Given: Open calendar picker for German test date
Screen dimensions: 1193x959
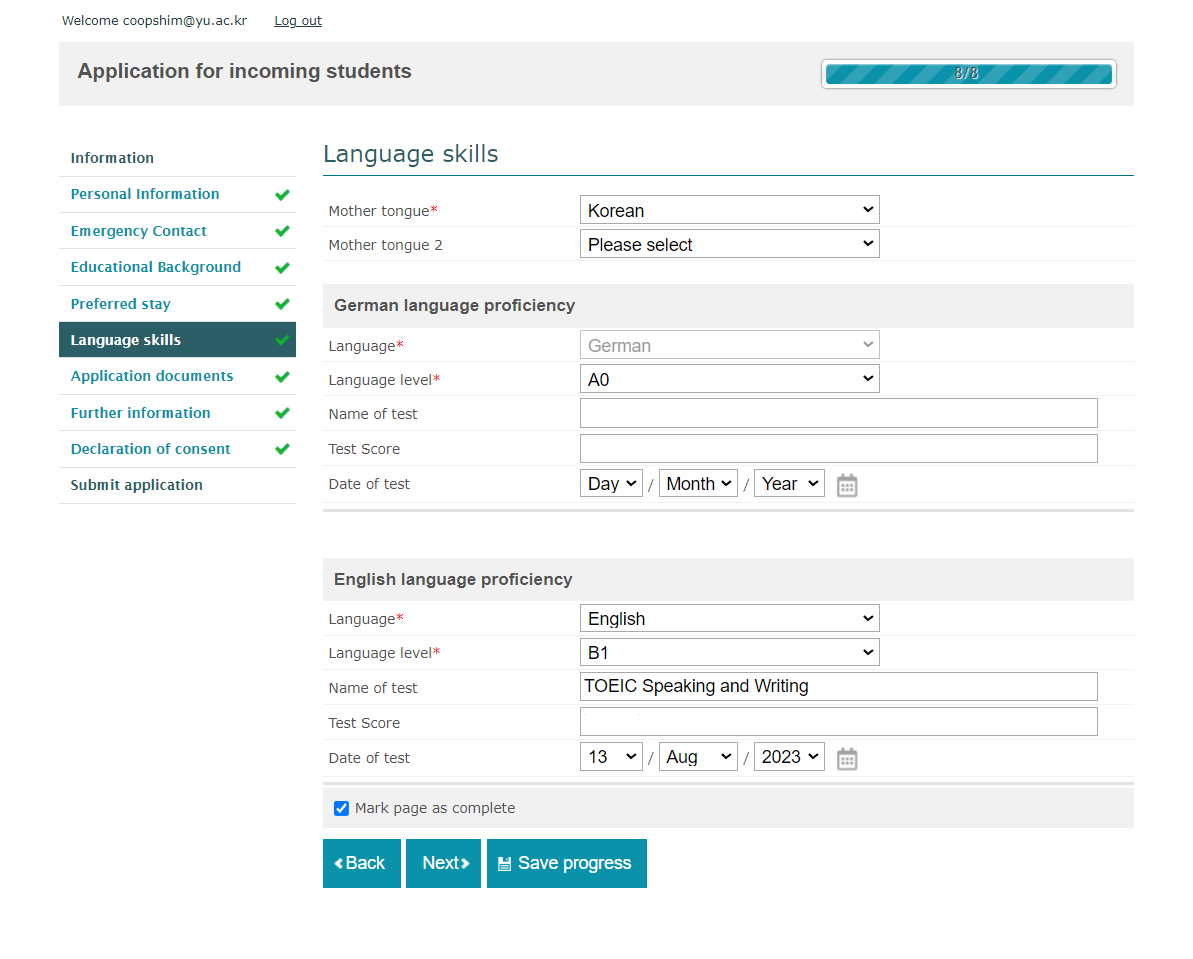Looking at the screenshot, I should coord(847,485).
